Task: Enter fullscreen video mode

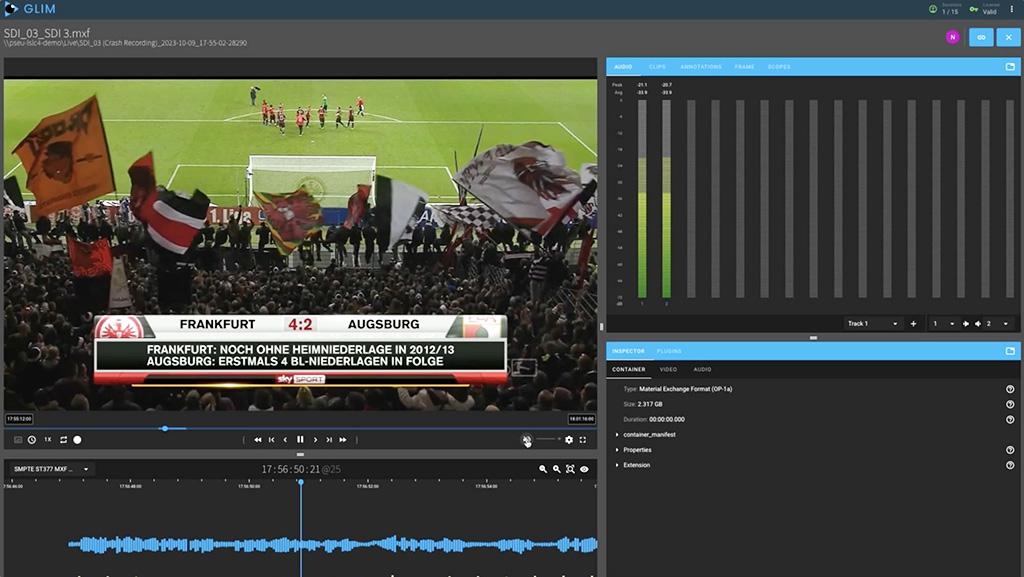Action: click(583, 440)
